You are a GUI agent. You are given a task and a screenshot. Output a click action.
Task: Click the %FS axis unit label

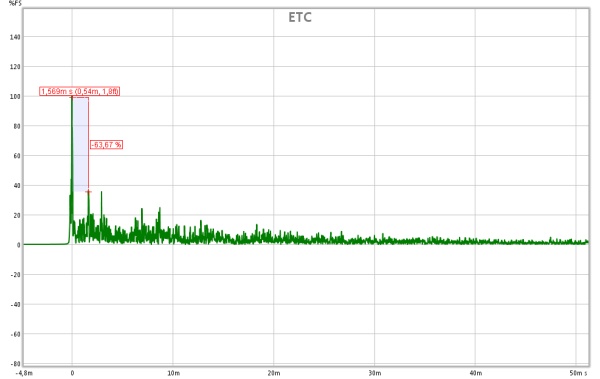(15, 3)
